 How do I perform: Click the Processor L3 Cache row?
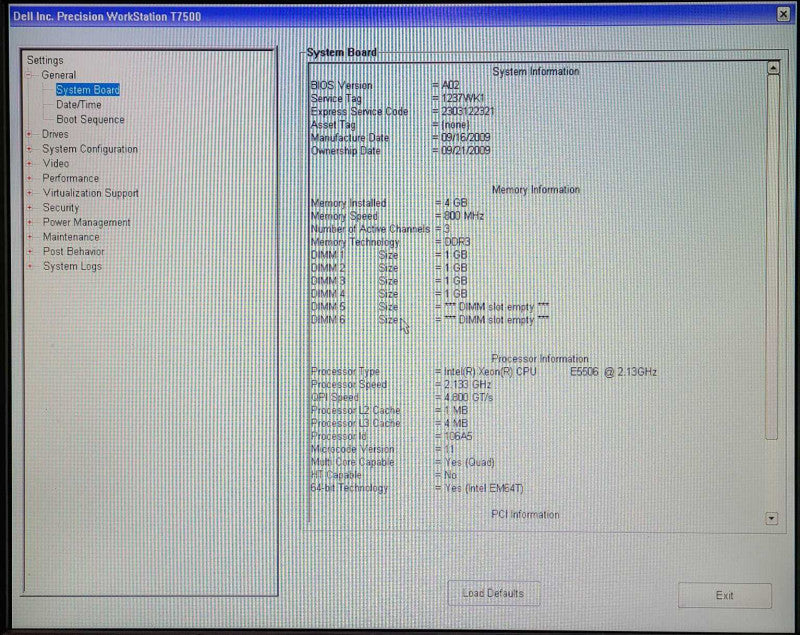coord(389,423)
